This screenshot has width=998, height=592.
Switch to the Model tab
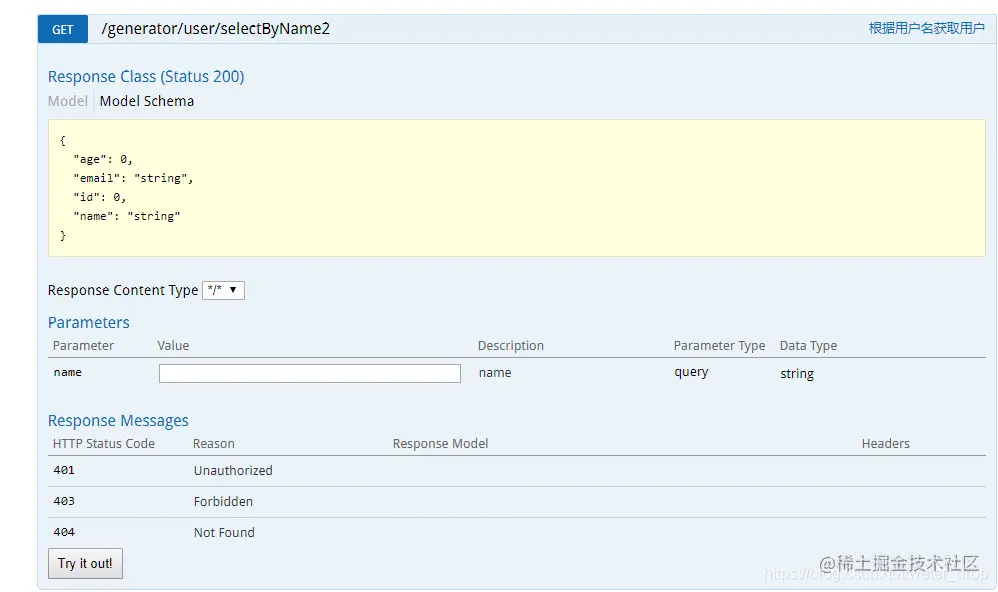point(67,101)
